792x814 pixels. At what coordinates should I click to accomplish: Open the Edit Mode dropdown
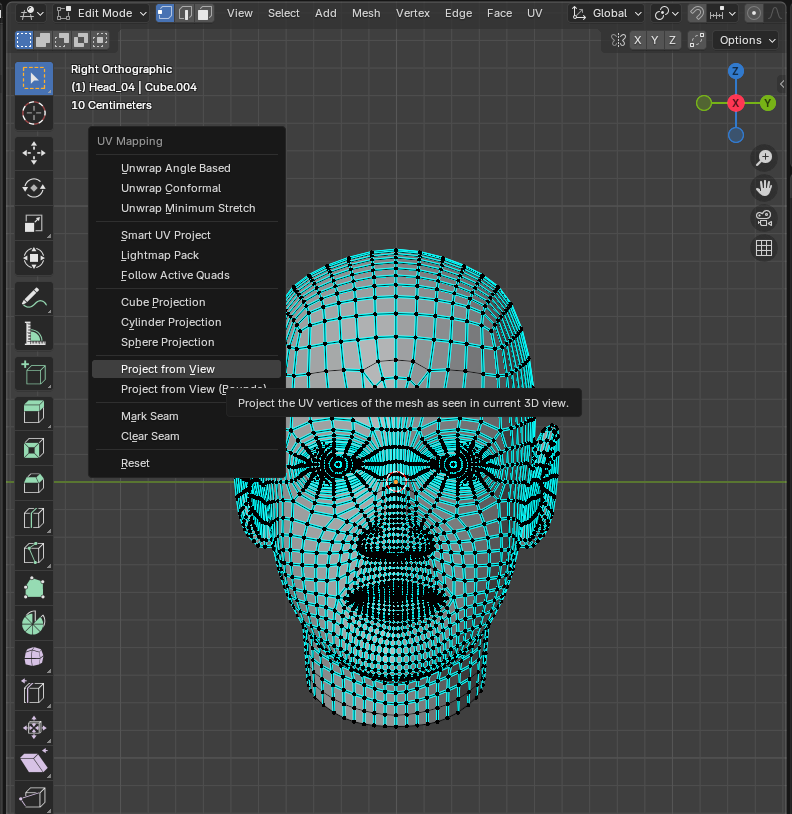pyautogui.click(x=101, y=13)
